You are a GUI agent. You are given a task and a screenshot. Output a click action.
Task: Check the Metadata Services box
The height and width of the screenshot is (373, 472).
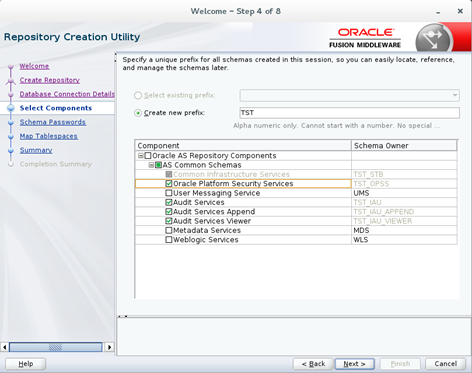tap(169, 230)
